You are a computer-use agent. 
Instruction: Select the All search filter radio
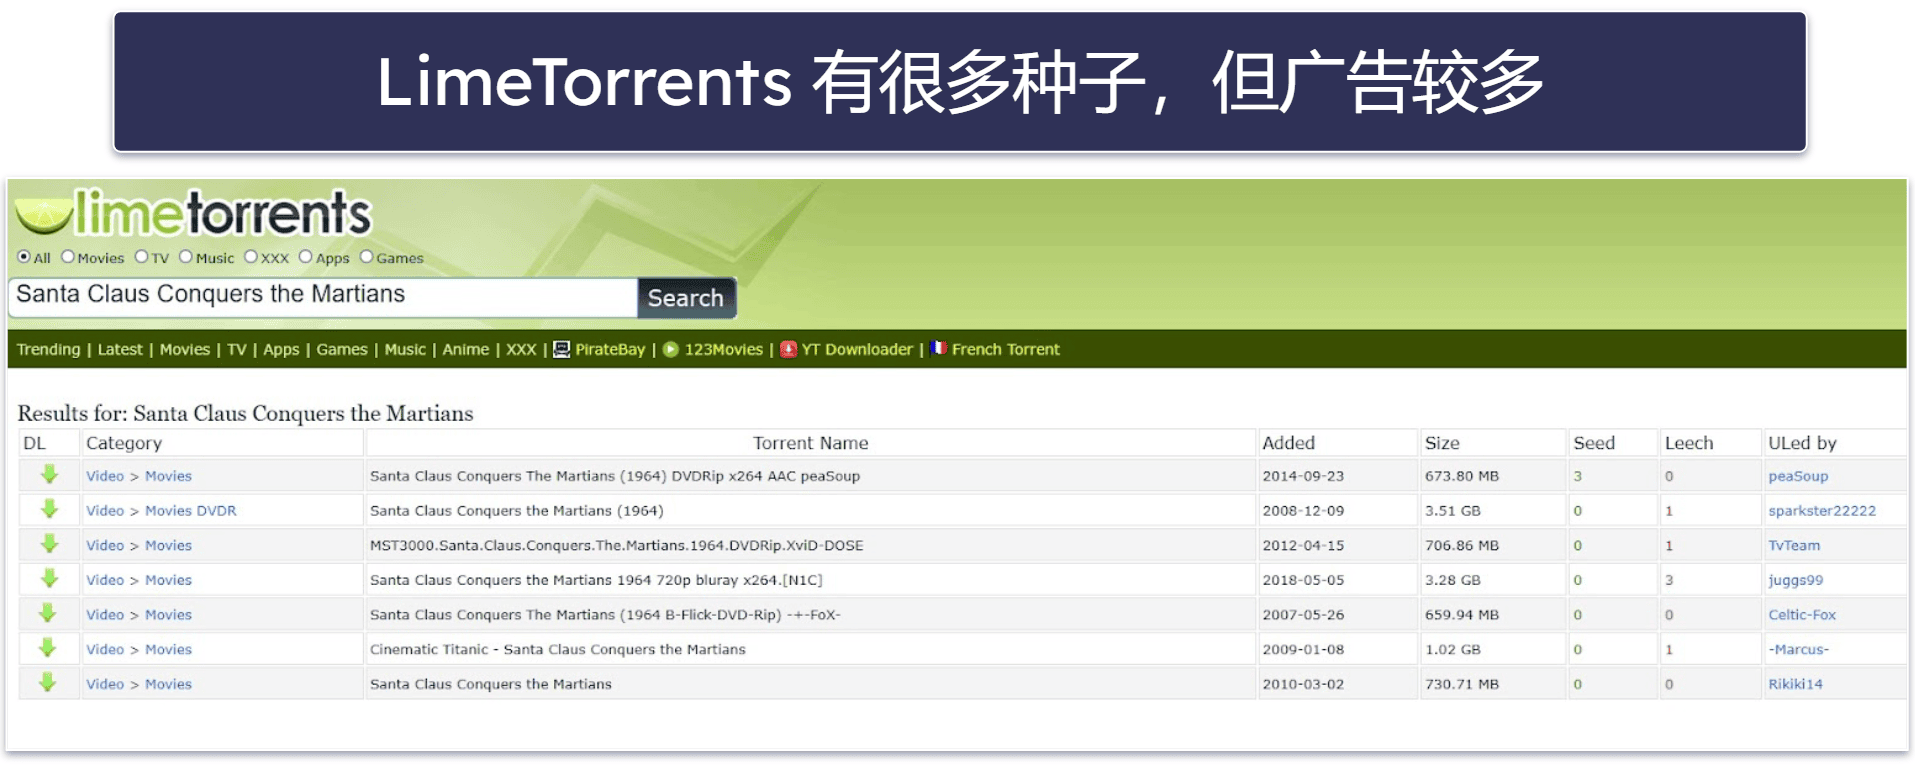point(24,257)
